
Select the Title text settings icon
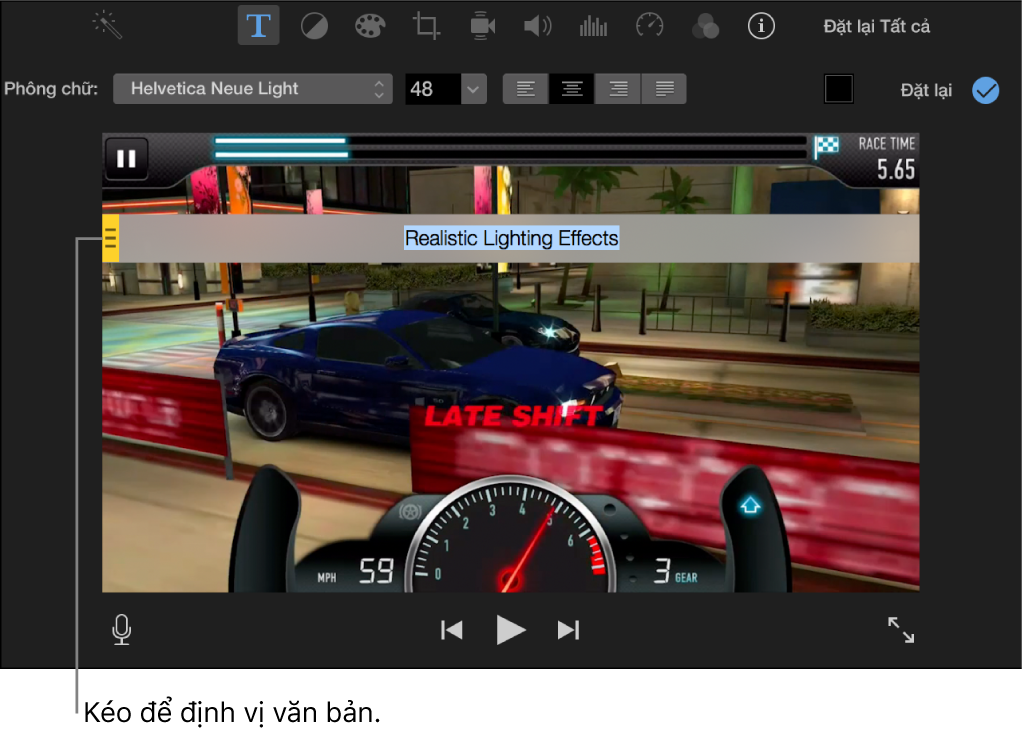point(258,25)
